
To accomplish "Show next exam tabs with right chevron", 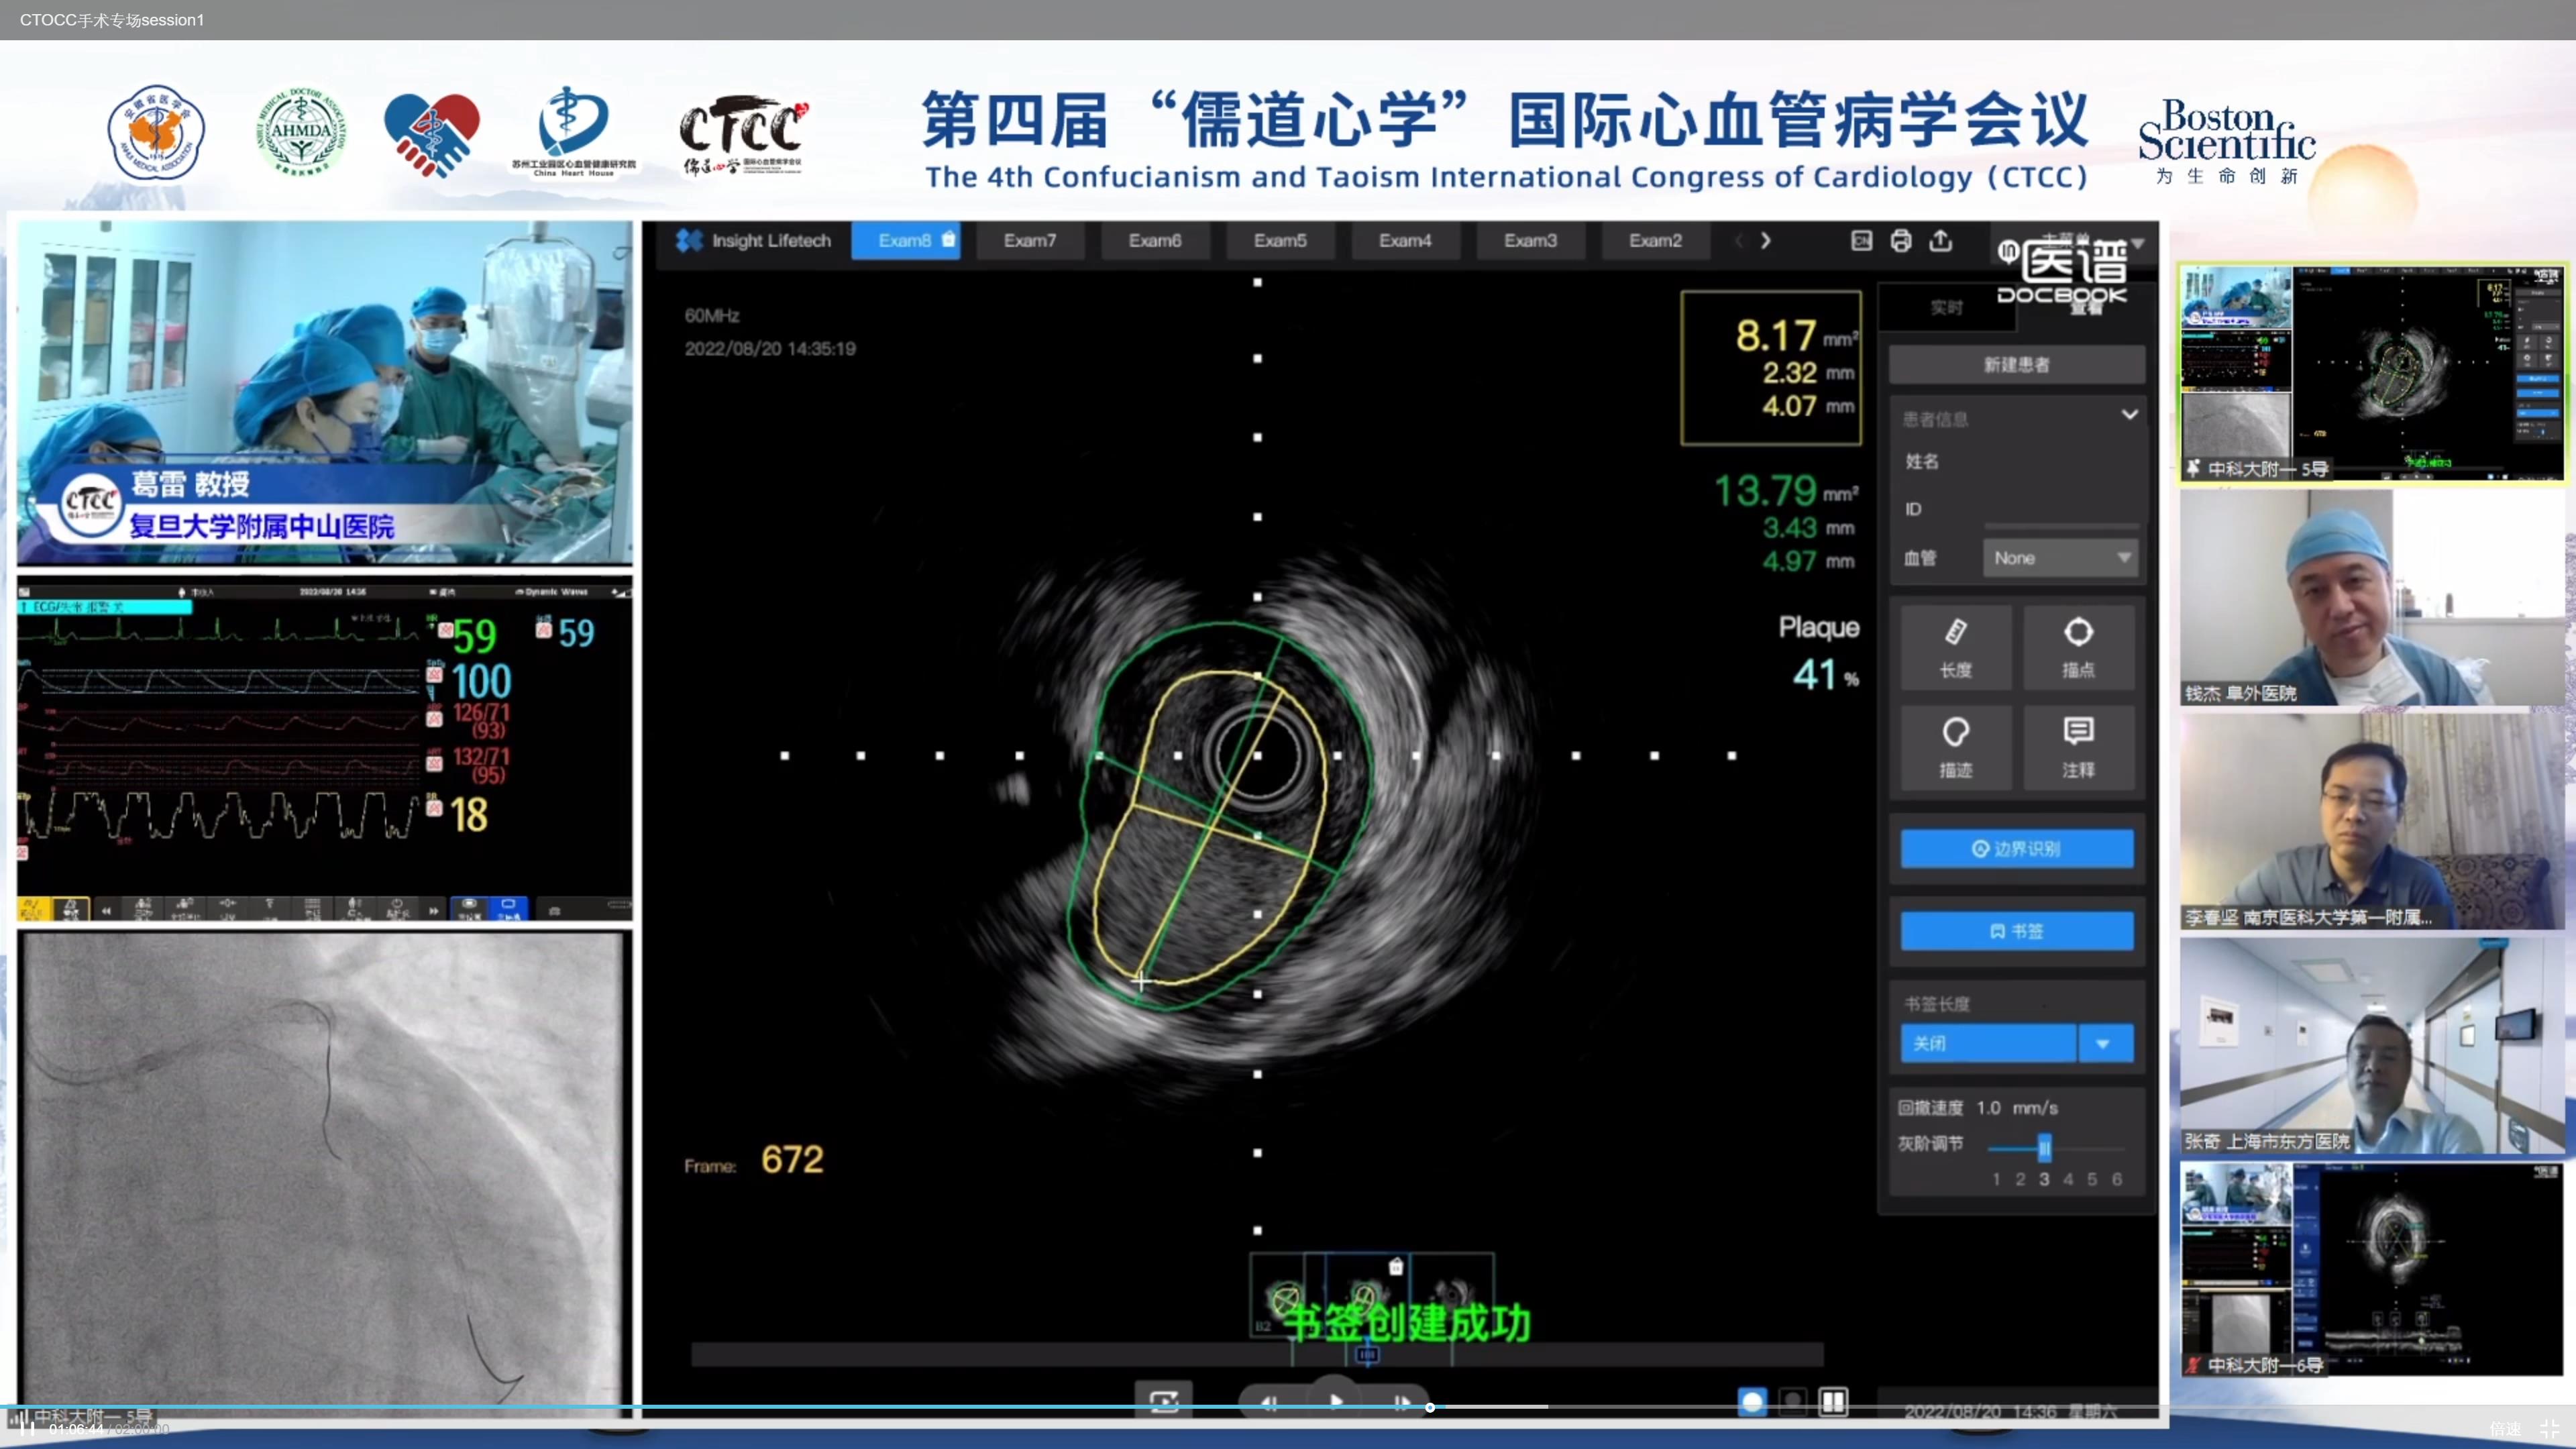I will point(1765,240).
